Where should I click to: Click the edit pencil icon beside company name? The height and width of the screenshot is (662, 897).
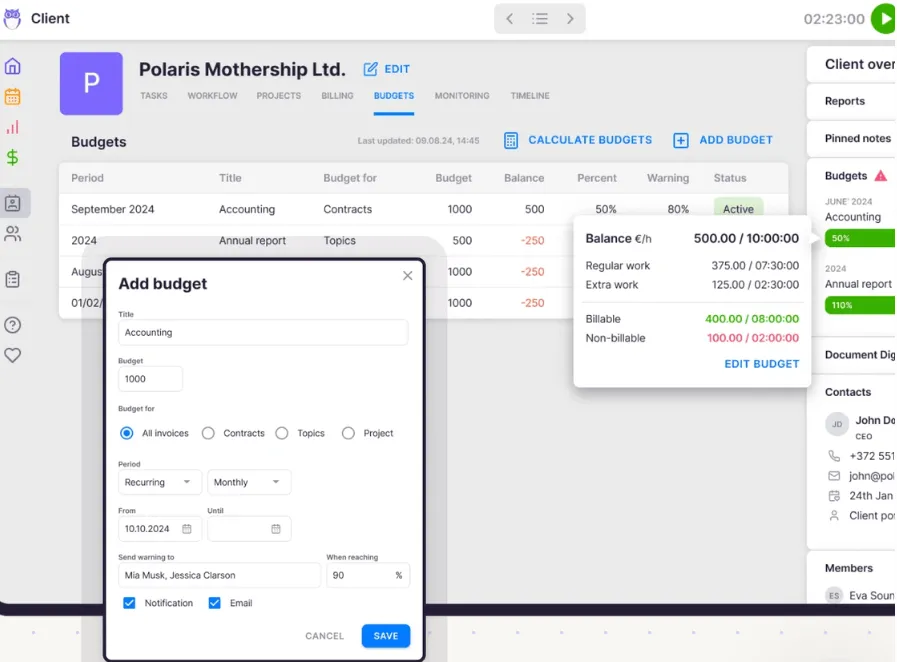(370, 69)
